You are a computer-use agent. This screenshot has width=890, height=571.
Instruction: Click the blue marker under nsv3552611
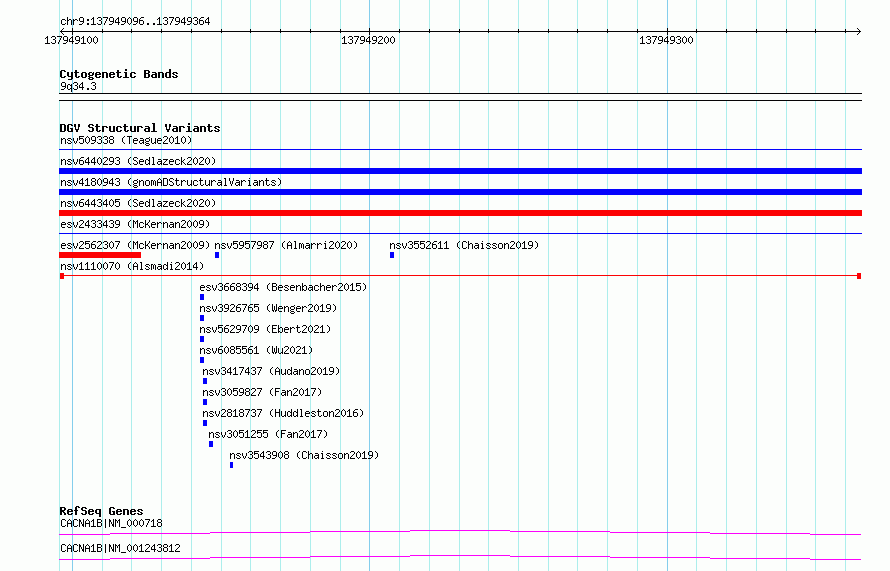pos(392,255)
